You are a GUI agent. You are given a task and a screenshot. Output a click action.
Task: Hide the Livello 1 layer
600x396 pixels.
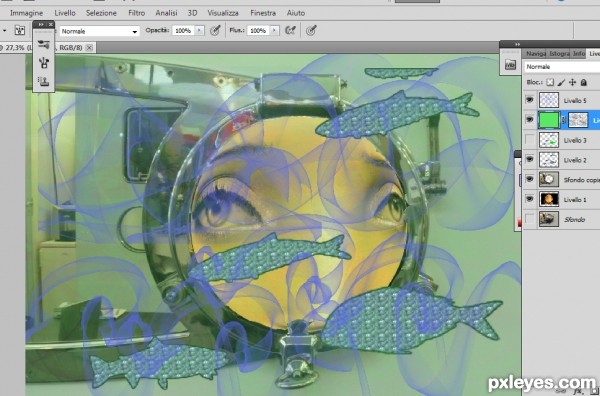(x=530, y=199)
